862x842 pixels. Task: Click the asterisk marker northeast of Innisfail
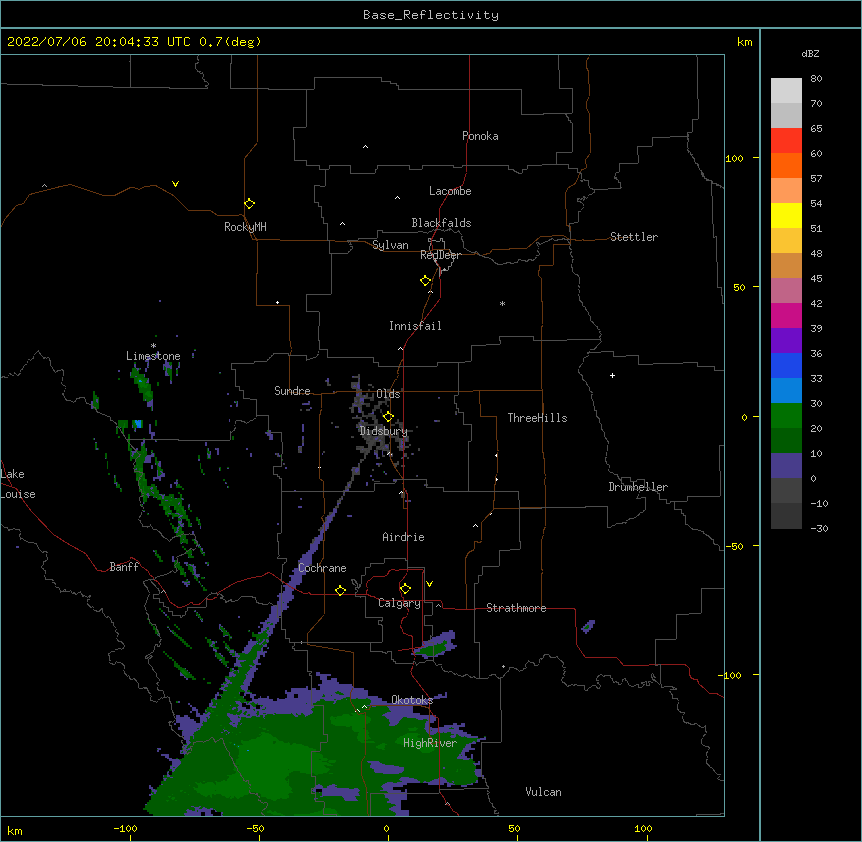[502, 304]
